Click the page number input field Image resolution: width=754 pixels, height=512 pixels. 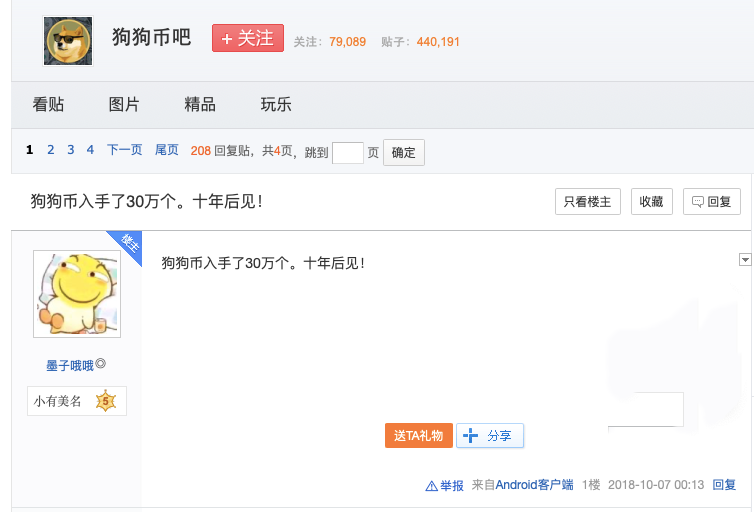pyautogui.click(x=347, y=152)
